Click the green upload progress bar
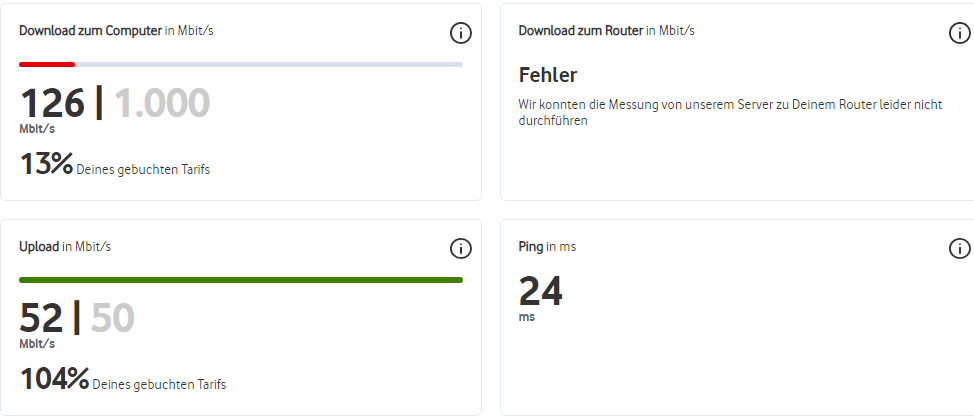 [241, 280]
